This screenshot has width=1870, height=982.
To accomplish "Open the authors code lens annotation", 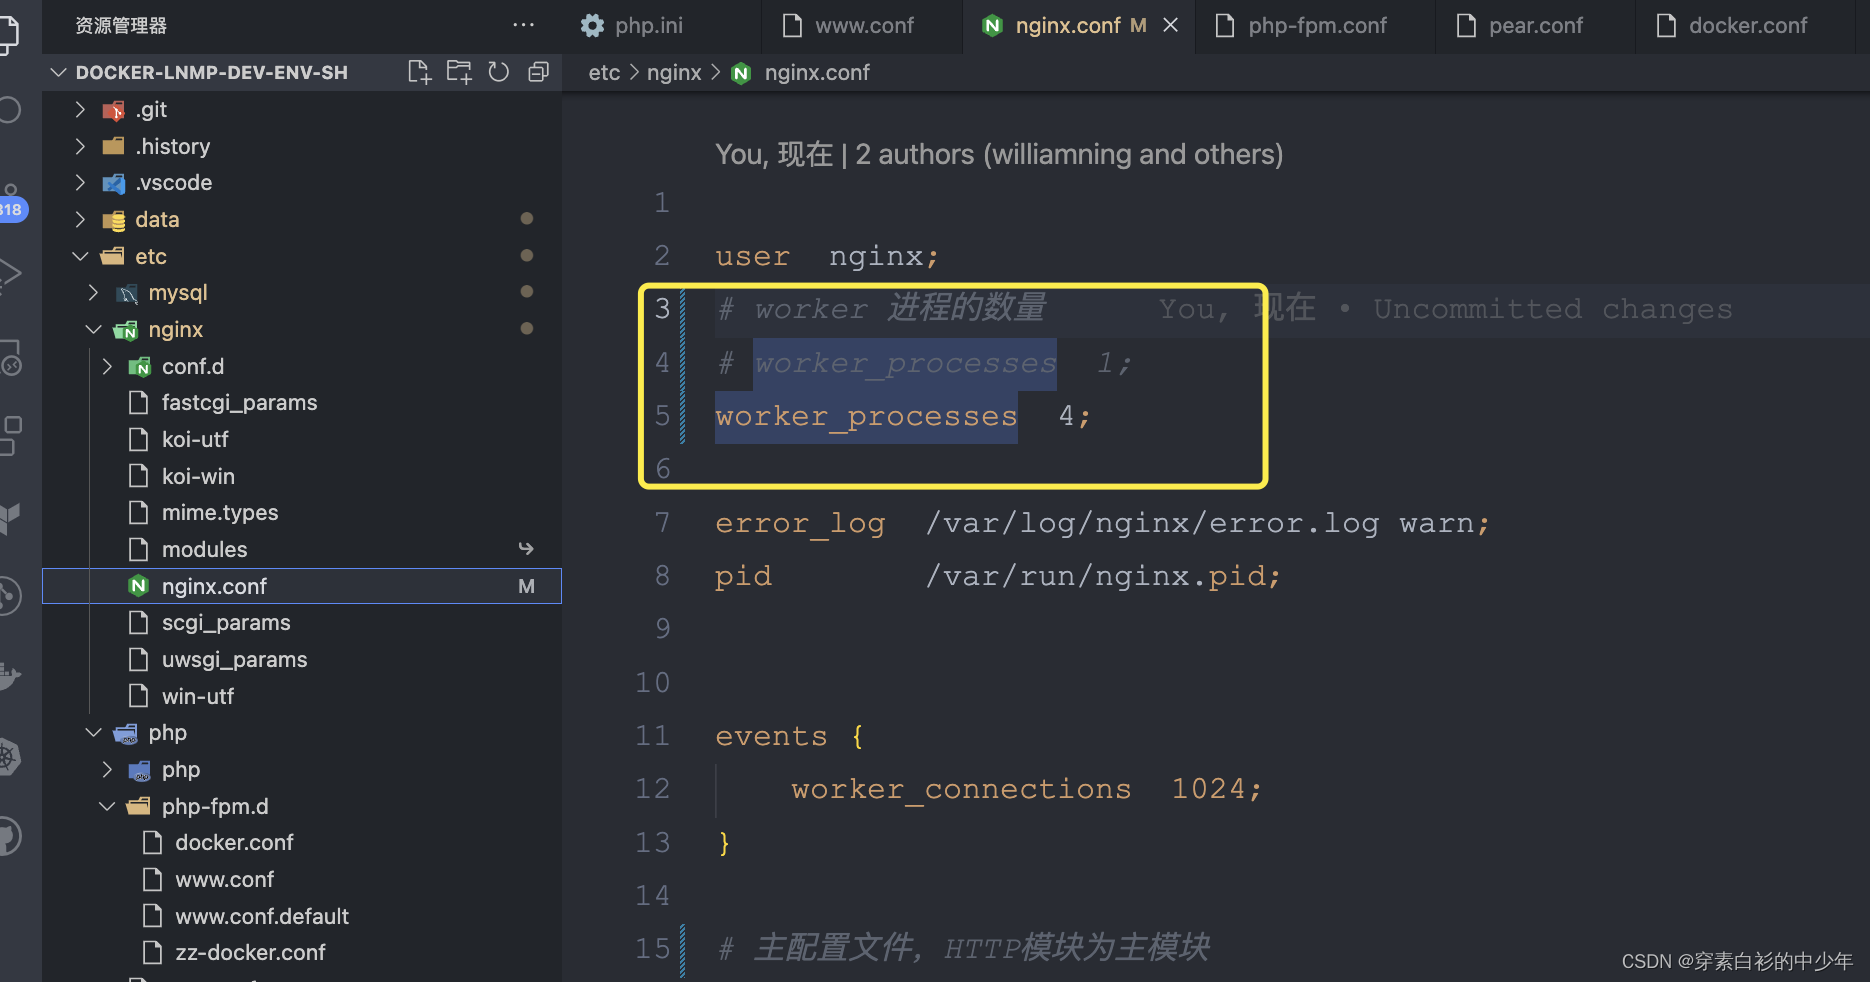I will (x=999, y=155).
